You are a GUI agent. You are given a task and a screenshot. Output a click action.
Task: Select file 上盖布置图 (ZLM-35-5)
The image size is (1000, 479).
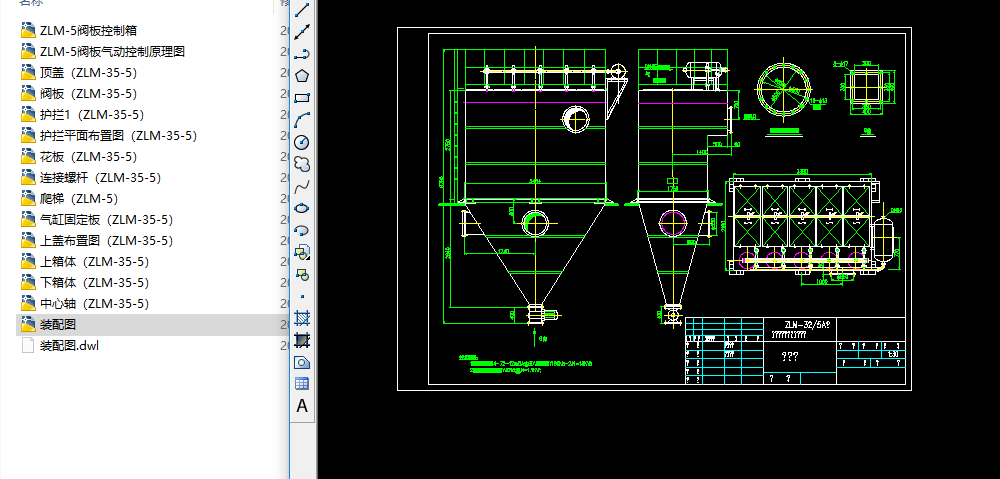pos(106,241)
